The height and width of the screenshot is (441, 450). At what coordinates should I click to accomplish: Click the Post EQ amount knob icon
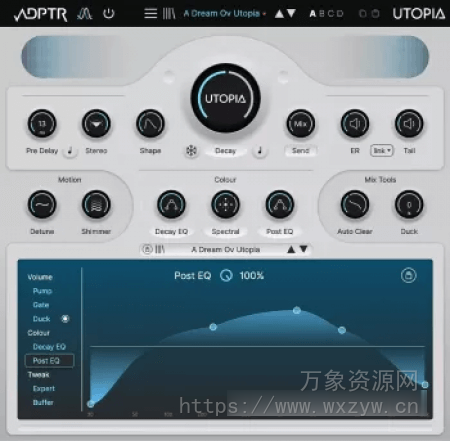coord(226,276)
